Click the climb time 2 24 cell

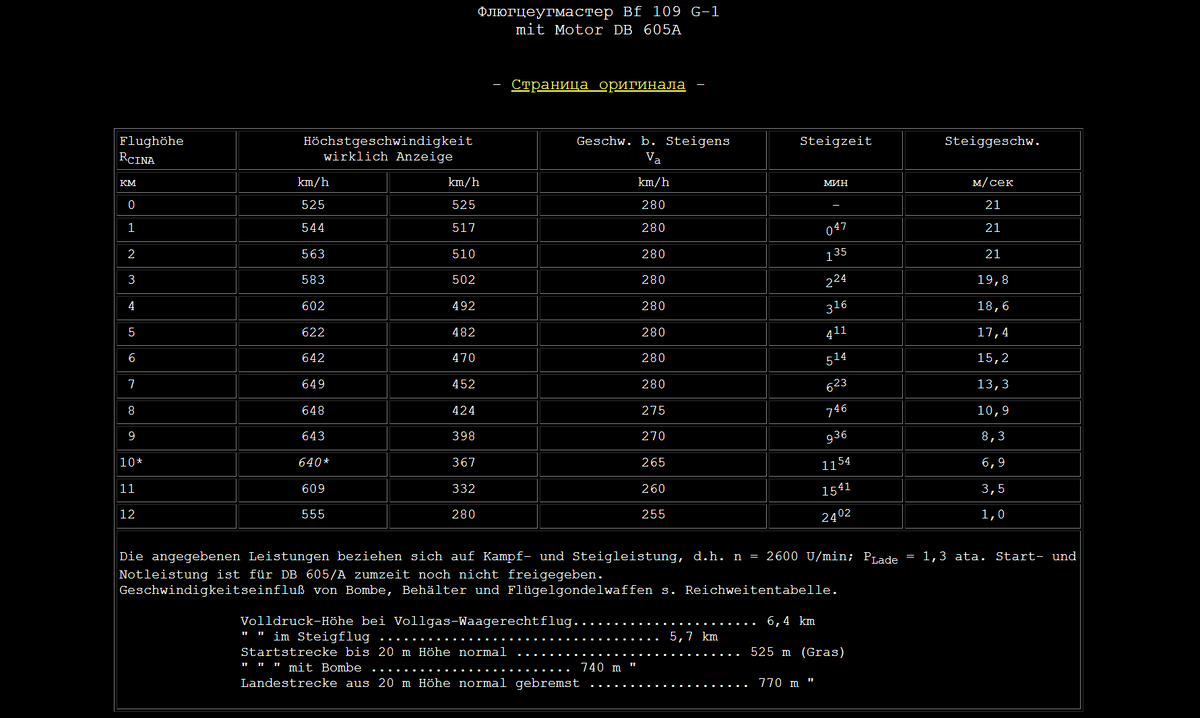(835, 281)
